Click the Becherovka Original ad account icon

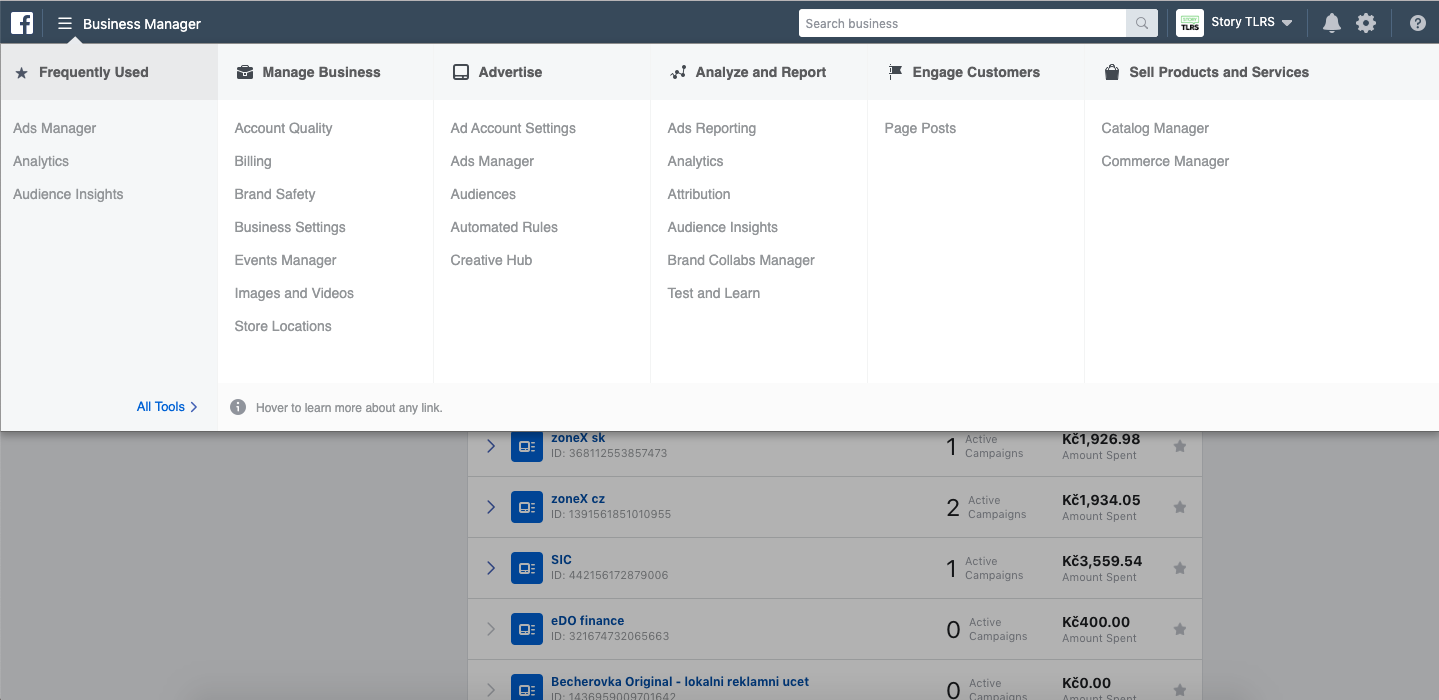527,688
